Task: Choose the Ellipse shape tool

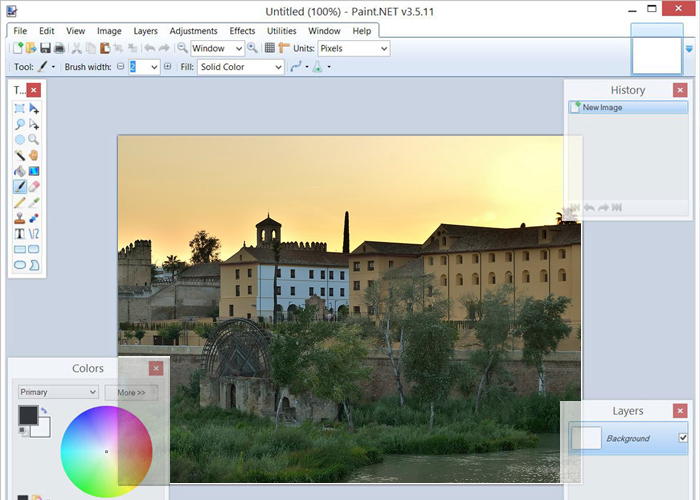Action: pos(20,264)
